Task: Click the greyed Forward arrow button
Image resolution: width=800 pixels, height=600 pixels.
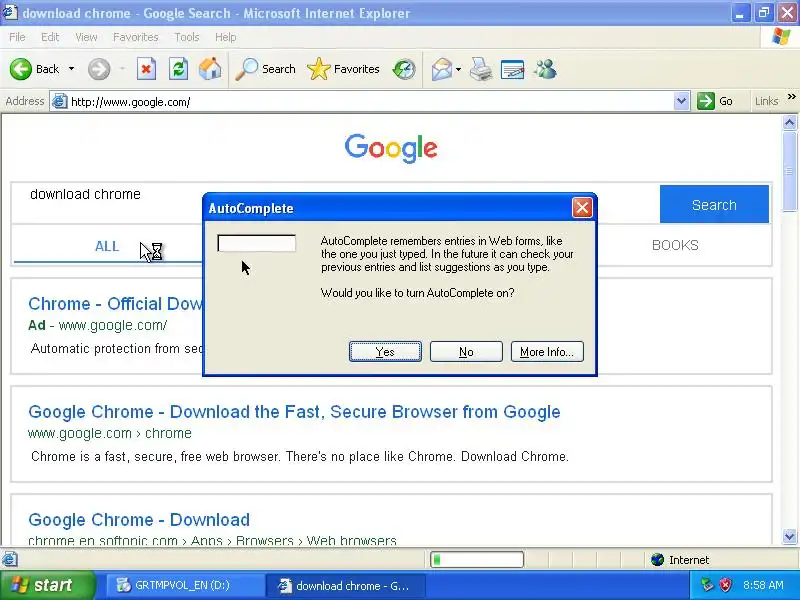Action: pos(99,69)
